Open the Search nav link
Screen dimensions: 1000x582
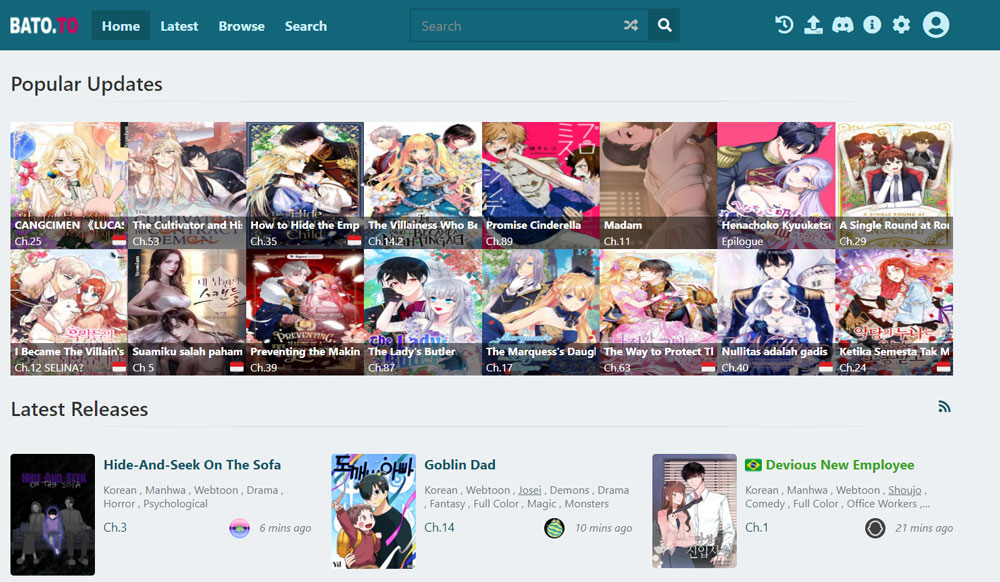(305, 26)
